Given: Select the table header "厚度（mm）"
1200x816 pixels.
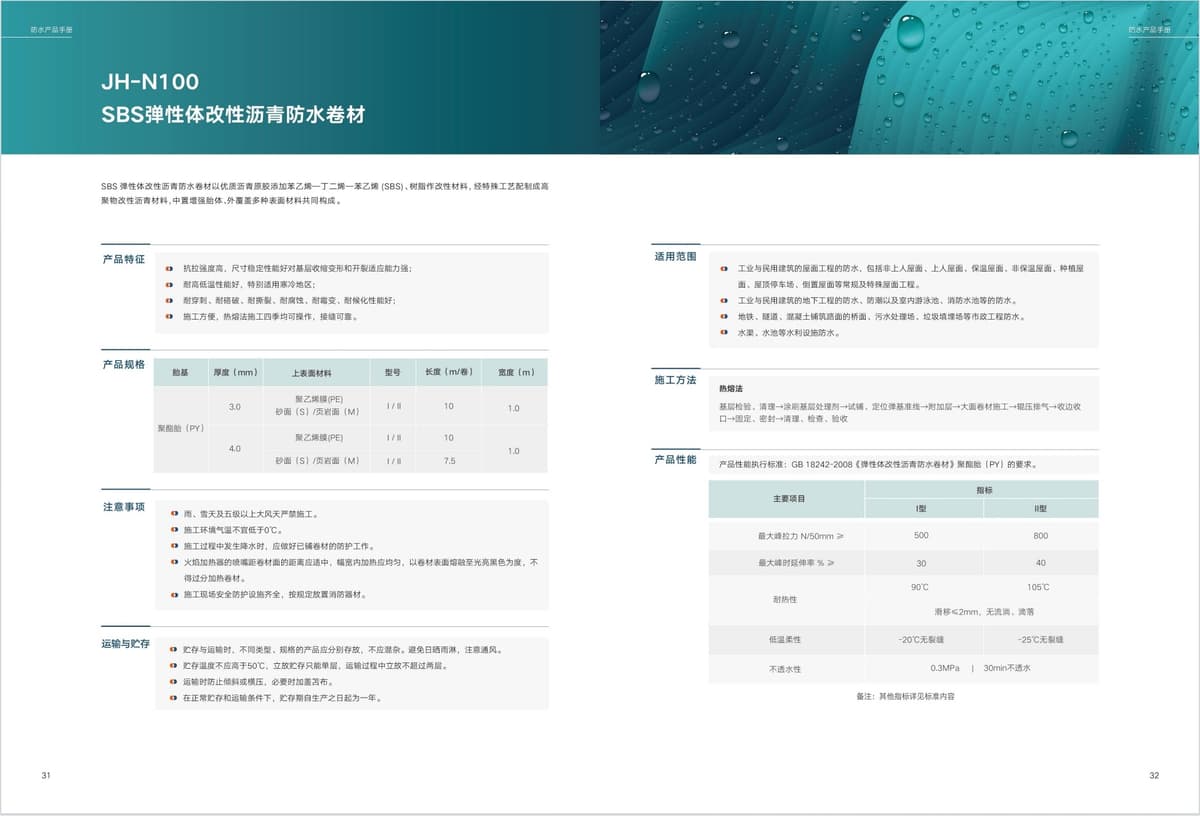Looking at the screenshot, I should click(x=235, y=373).
